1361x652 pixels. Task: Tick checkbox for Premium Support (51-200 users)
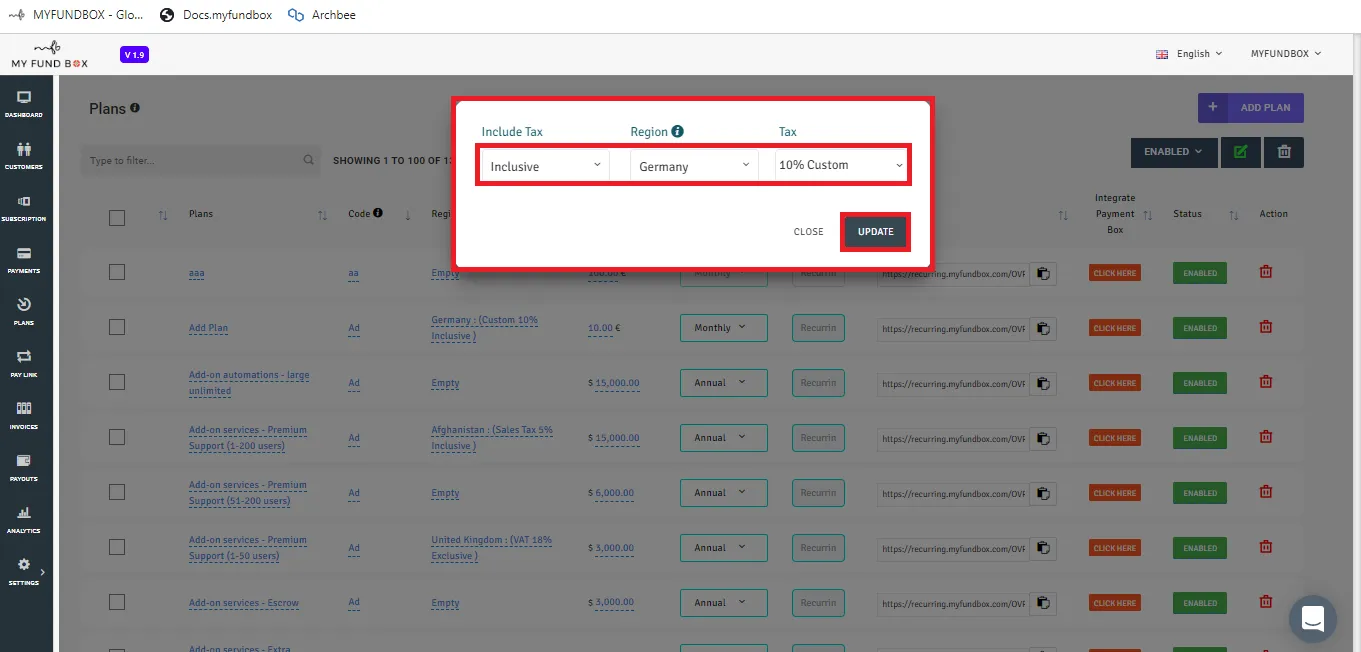117,492
